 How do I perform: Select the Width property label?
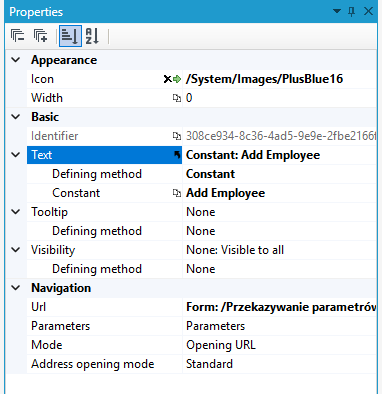47,98
